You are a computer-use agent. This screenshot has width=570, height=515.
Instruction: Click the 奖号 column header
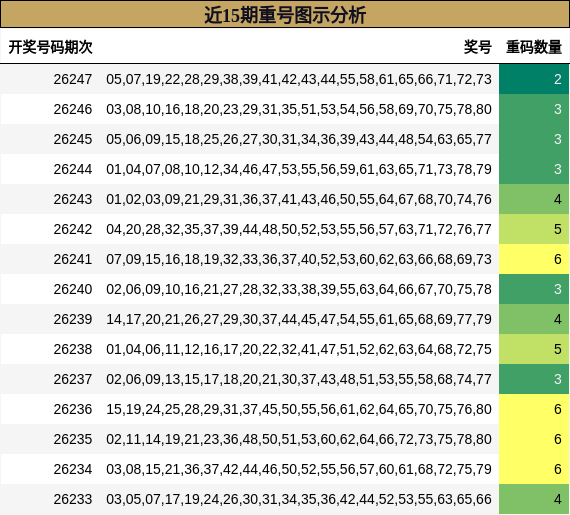click(478, 47)
